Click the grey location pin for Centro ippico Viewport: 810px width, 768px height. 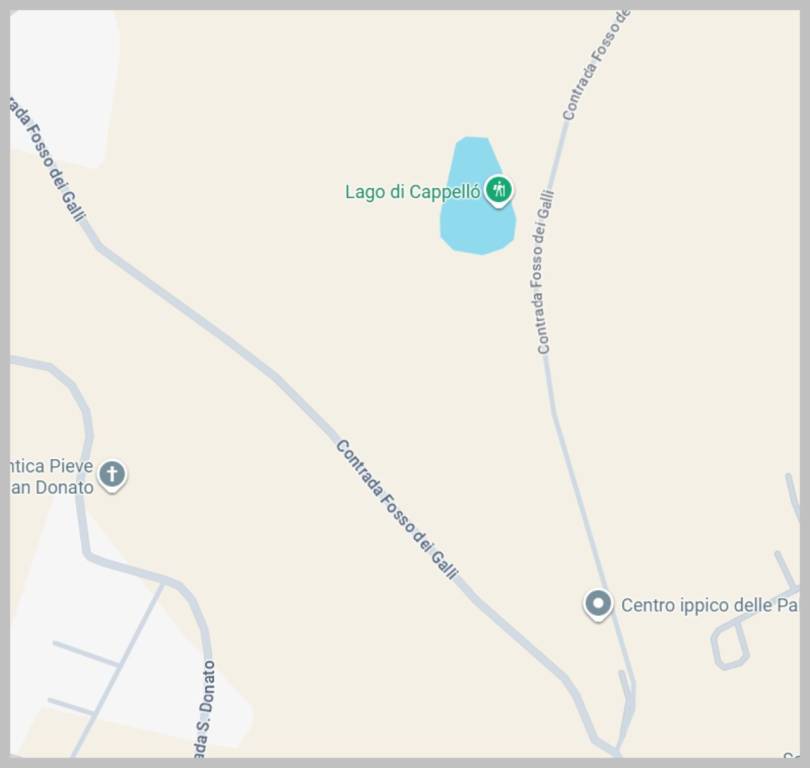pos(598,605)
